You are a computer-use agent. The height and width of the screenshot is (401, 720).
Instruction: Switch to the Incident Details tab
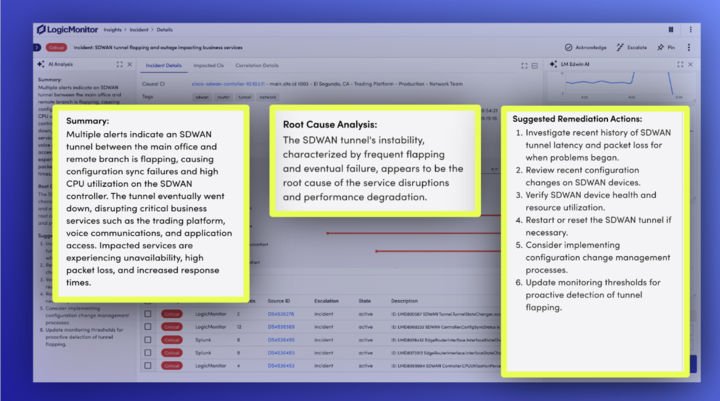[x=163, y=65]
